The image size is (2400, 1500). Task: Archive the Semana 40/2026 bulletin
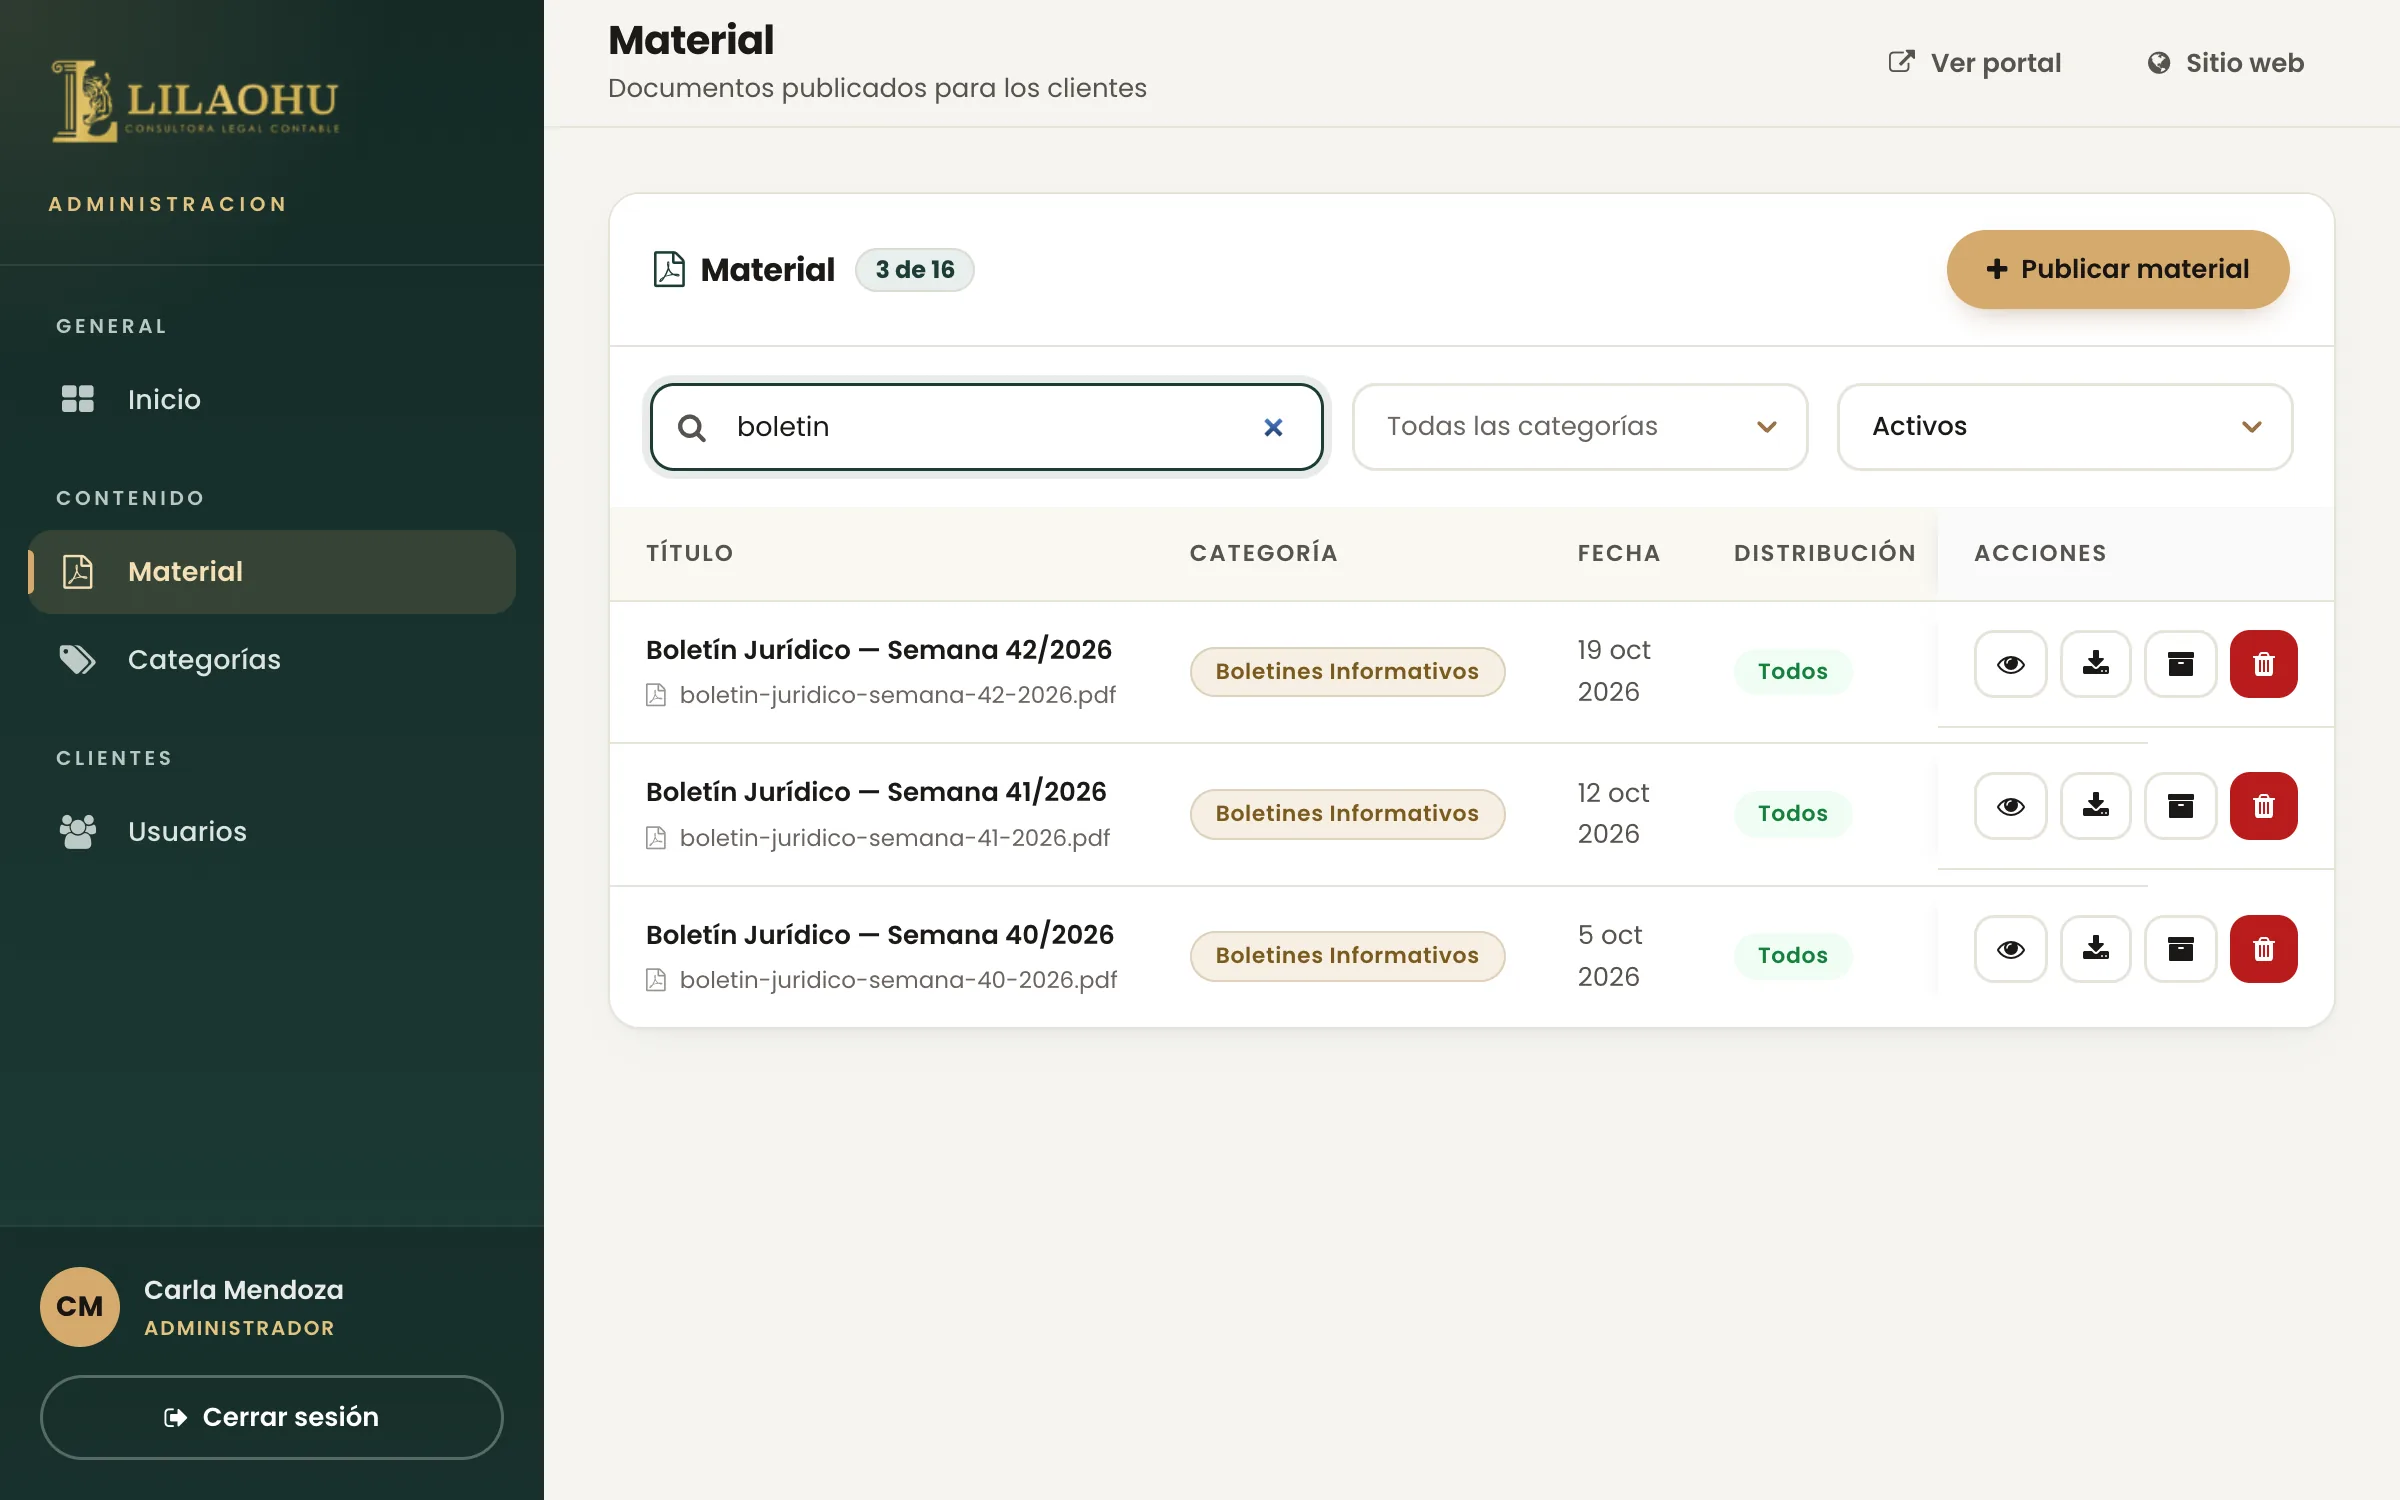(2180, 949)
